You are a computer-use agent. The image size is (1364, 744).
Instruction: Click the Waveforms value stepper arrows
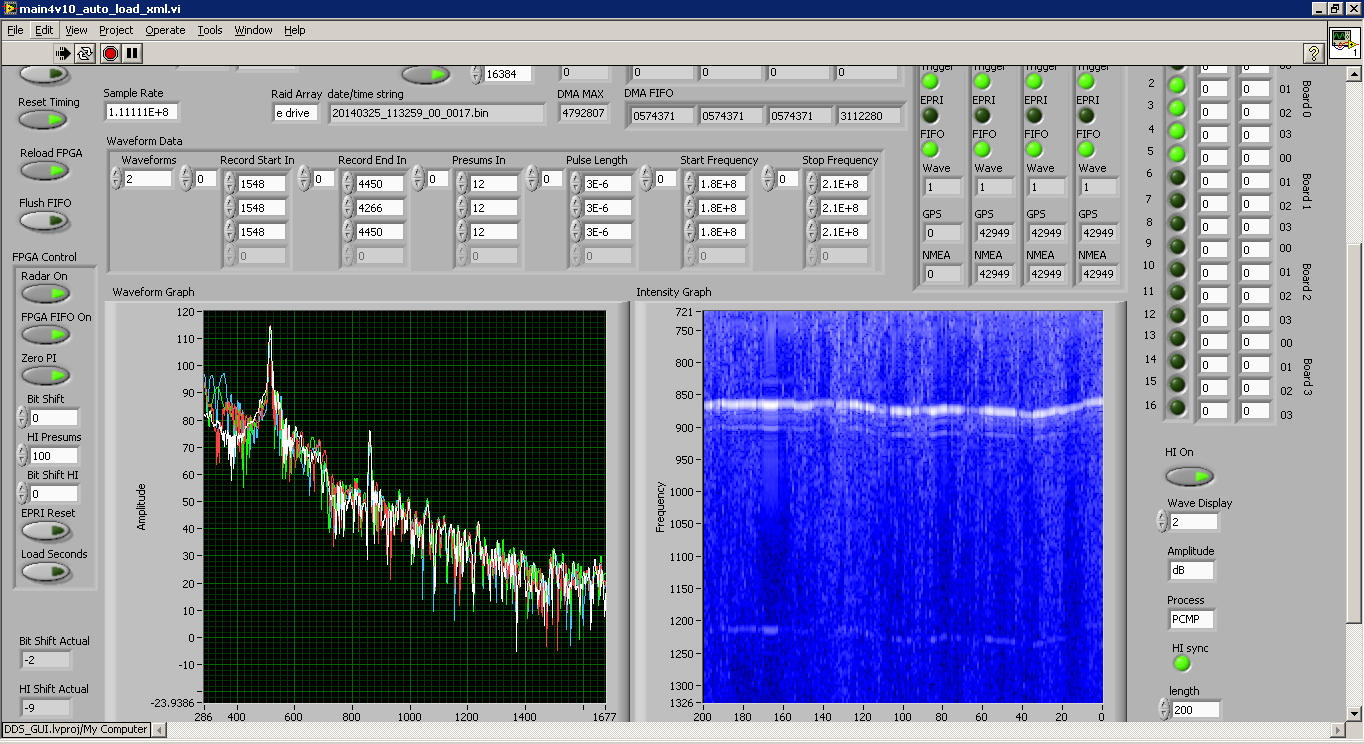[116, 179]
